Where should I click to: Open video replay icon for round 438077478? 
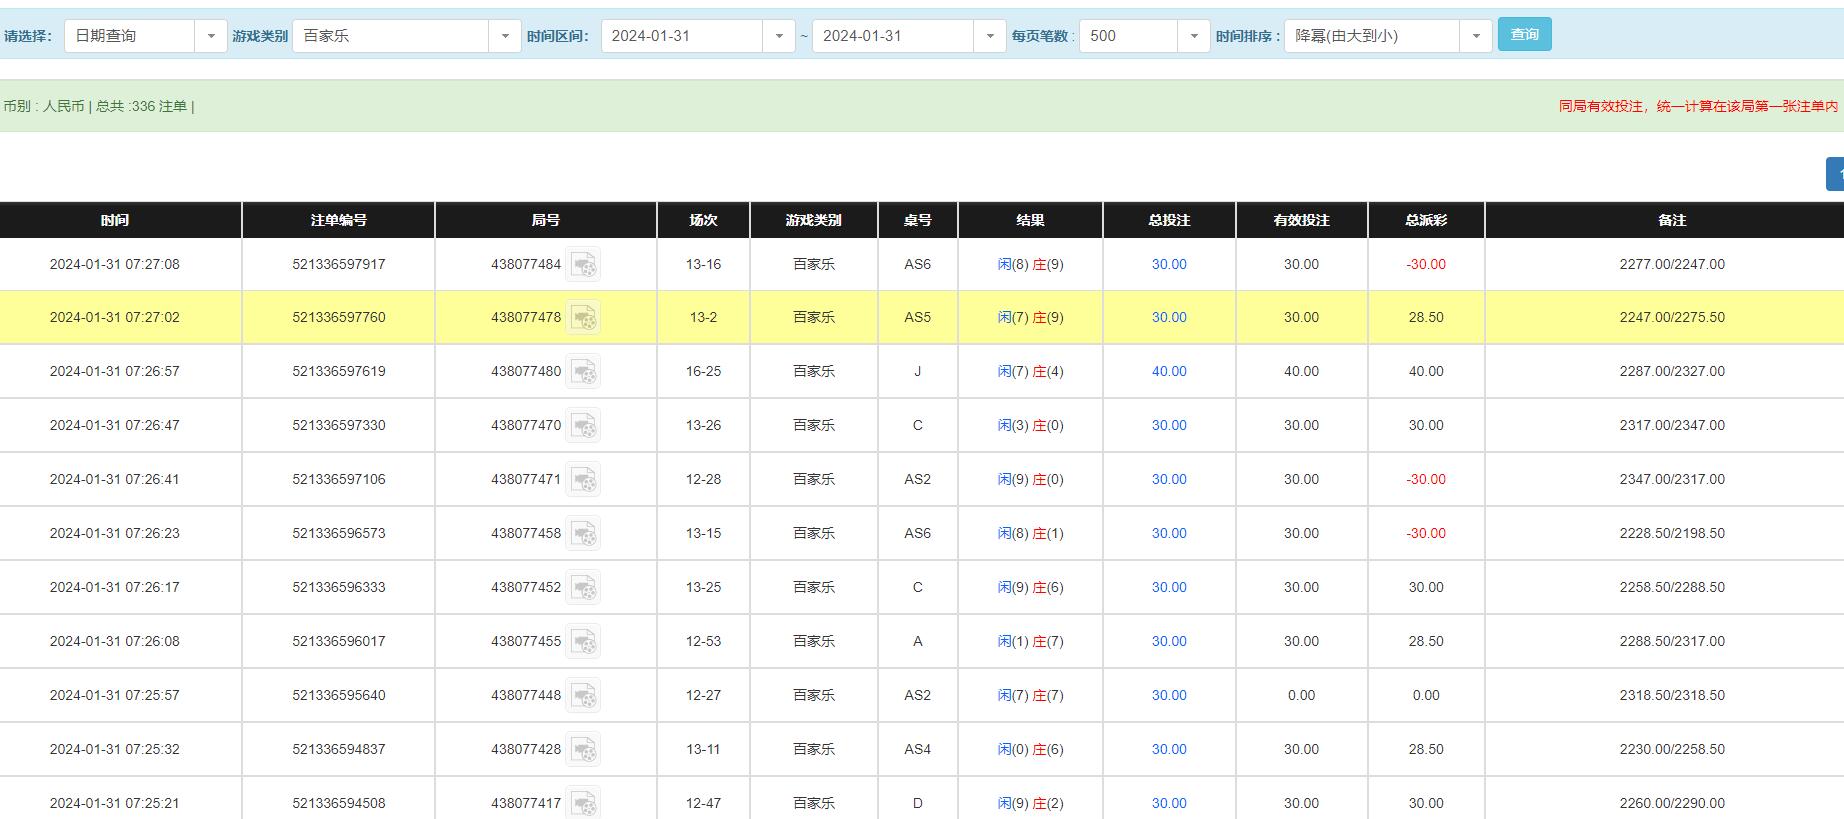(x=584, y=317)
